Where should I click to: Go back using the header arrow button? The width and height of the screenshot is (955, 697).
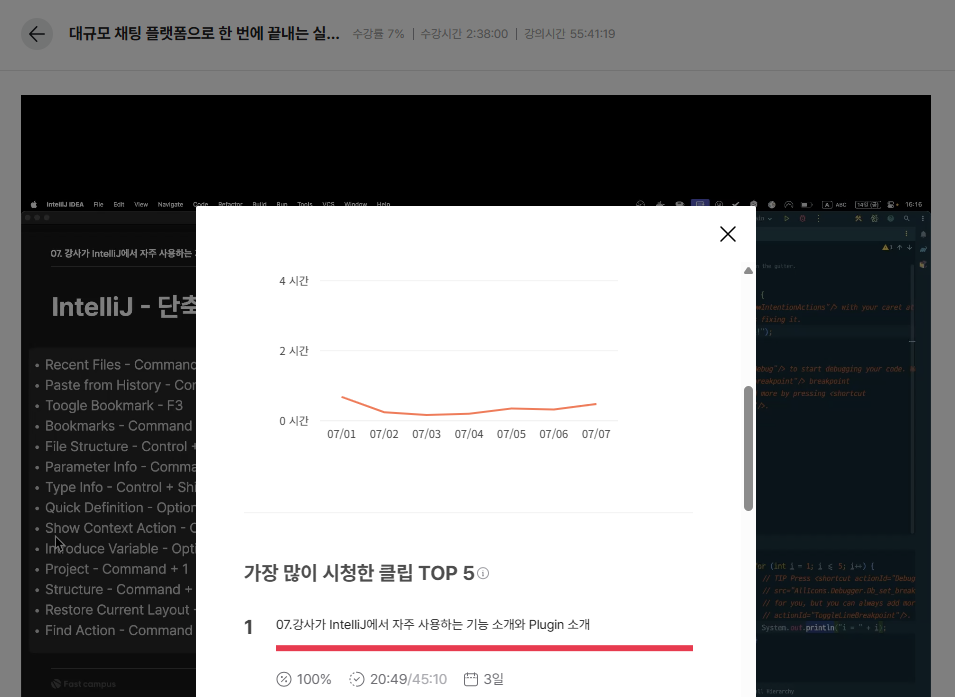pyautogui.click(x=37, y=34)
